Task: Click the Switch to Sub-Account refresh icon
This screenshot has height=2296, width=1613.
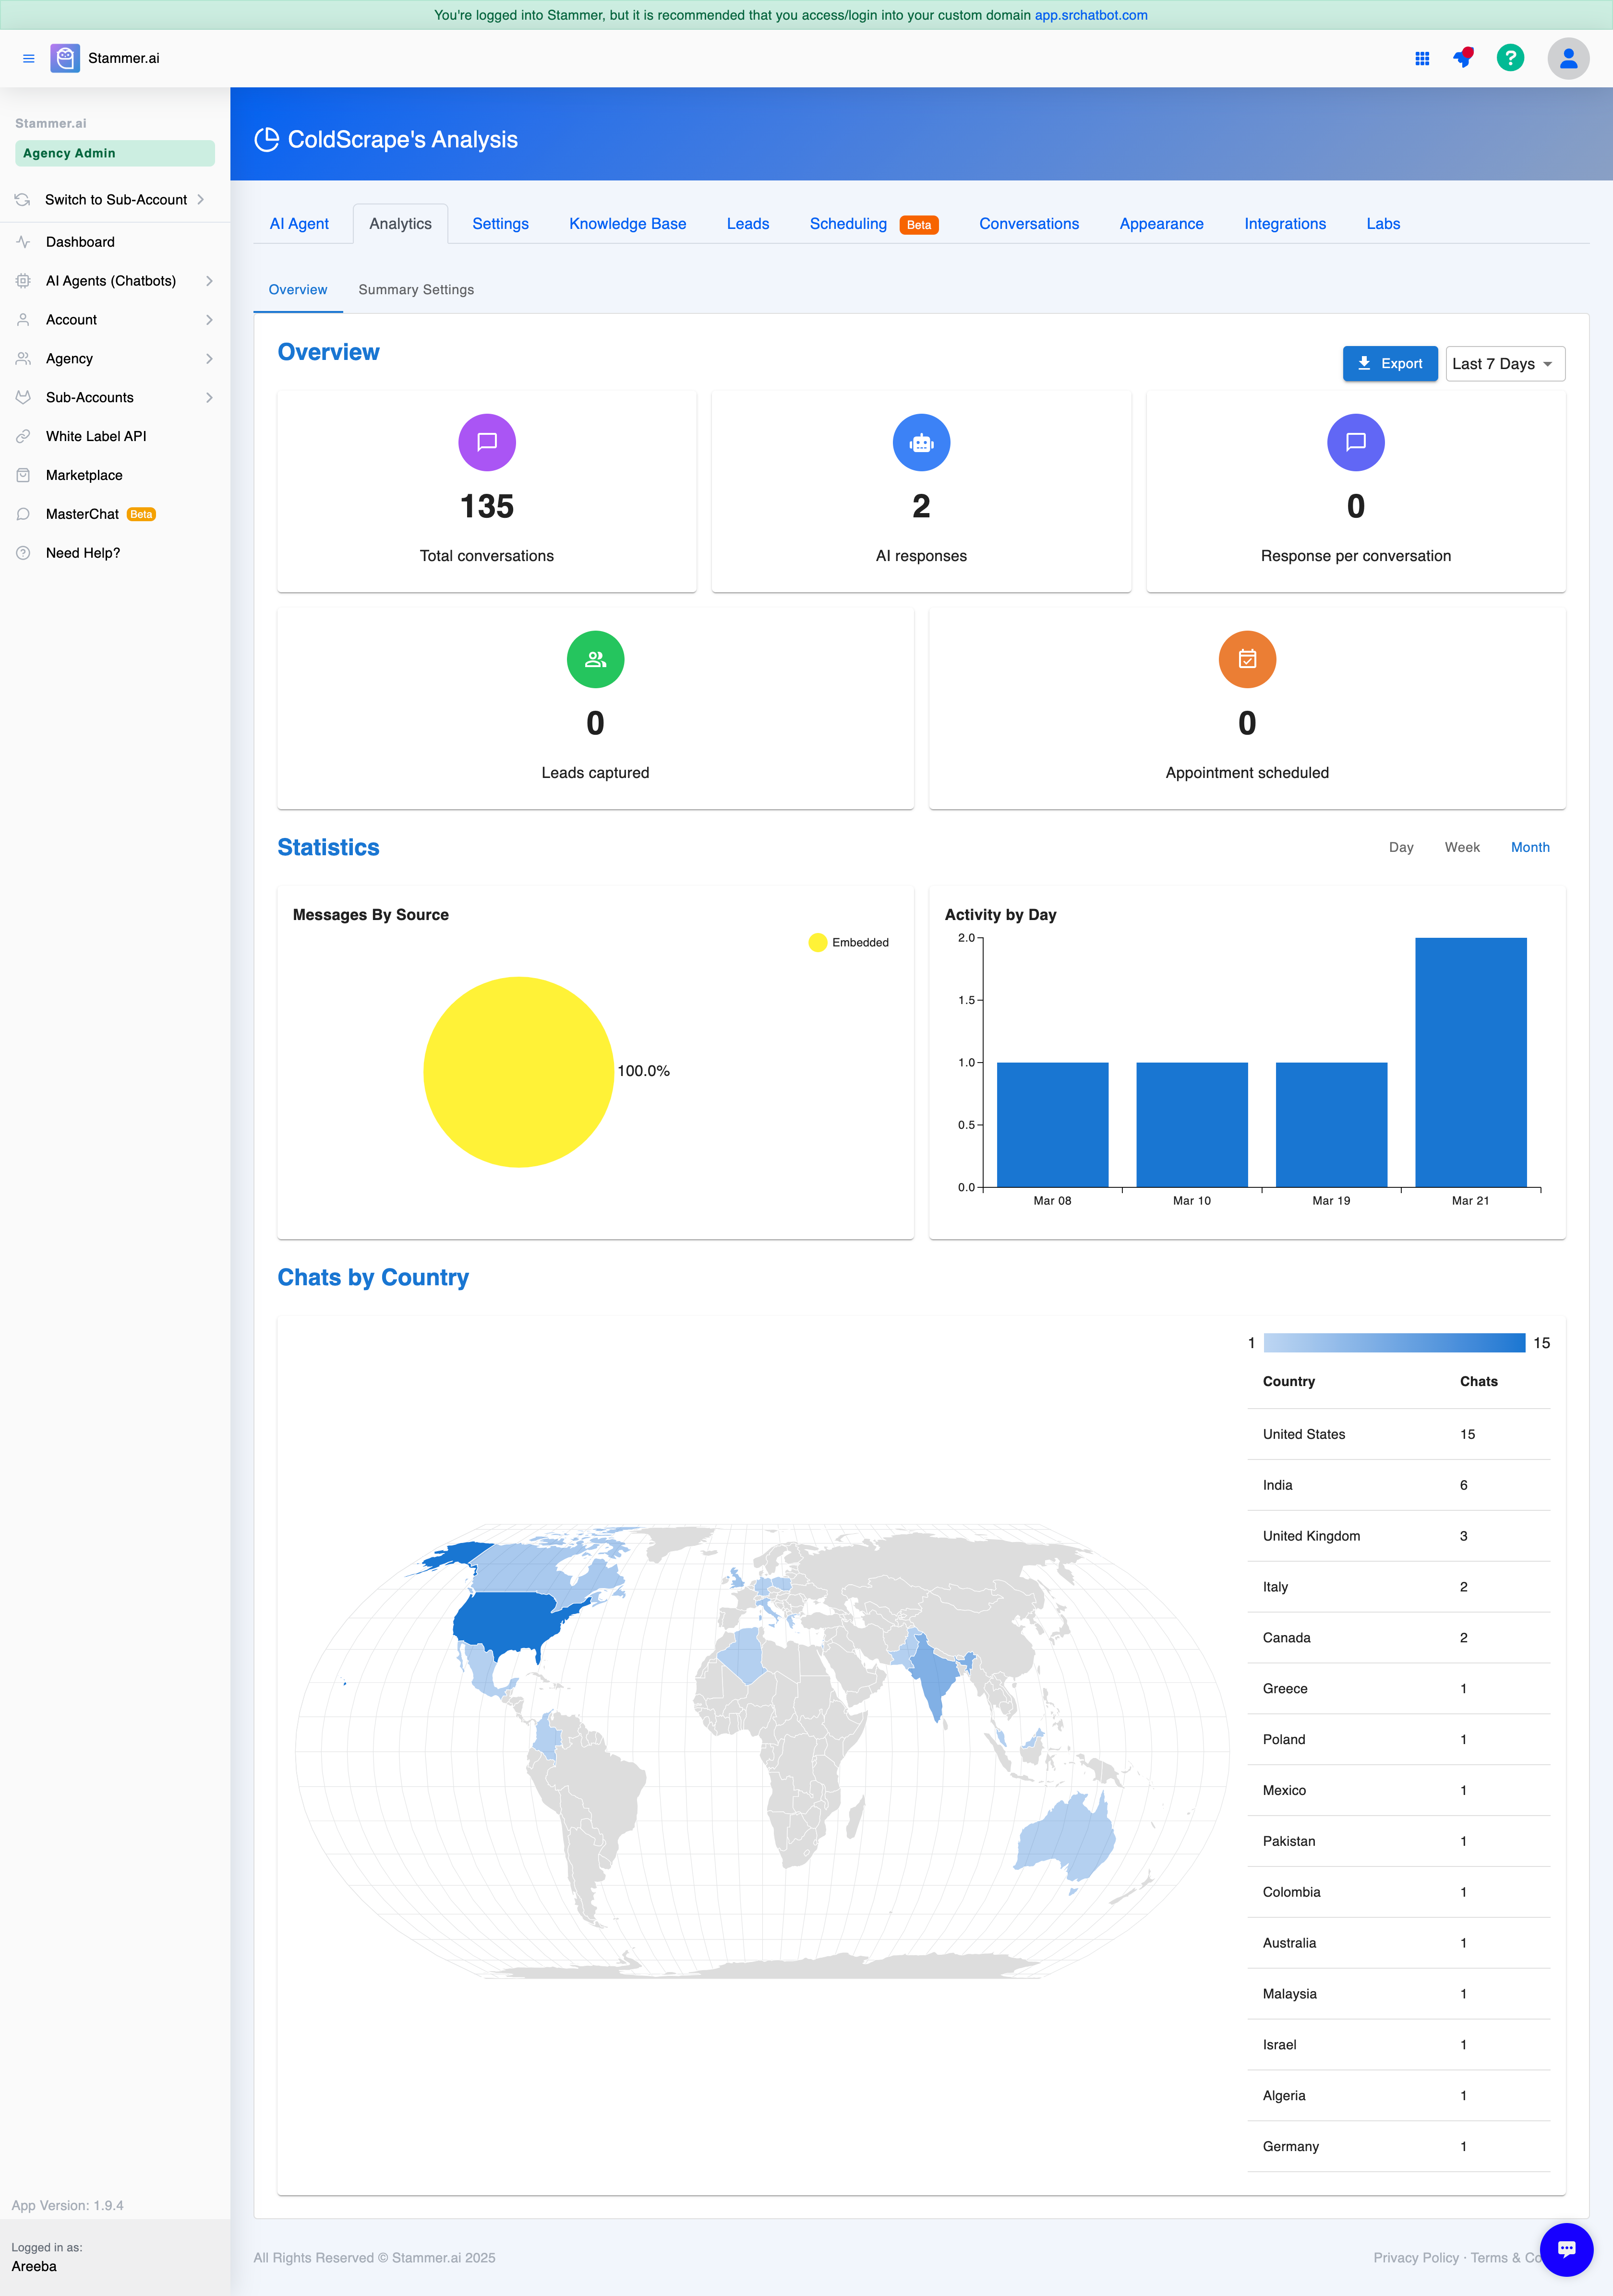Action: (x=23, y=200)
